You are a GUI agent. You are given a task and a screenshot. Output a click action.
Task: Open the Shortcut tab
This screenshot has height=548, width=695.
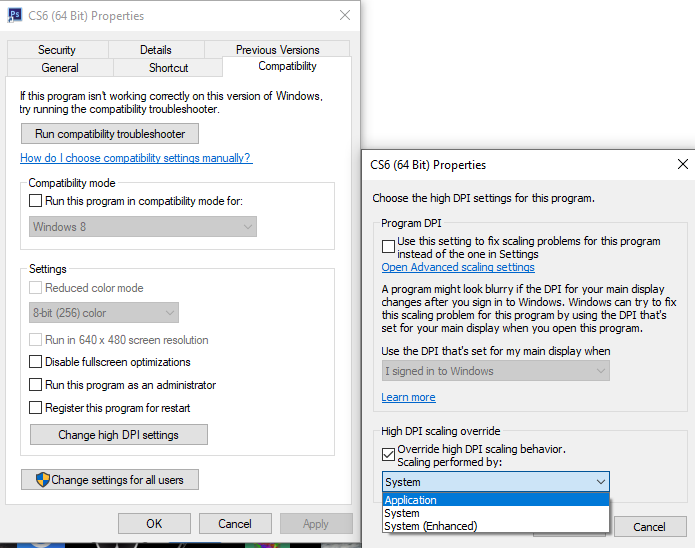pyautogui.click(x=168, y=68)
